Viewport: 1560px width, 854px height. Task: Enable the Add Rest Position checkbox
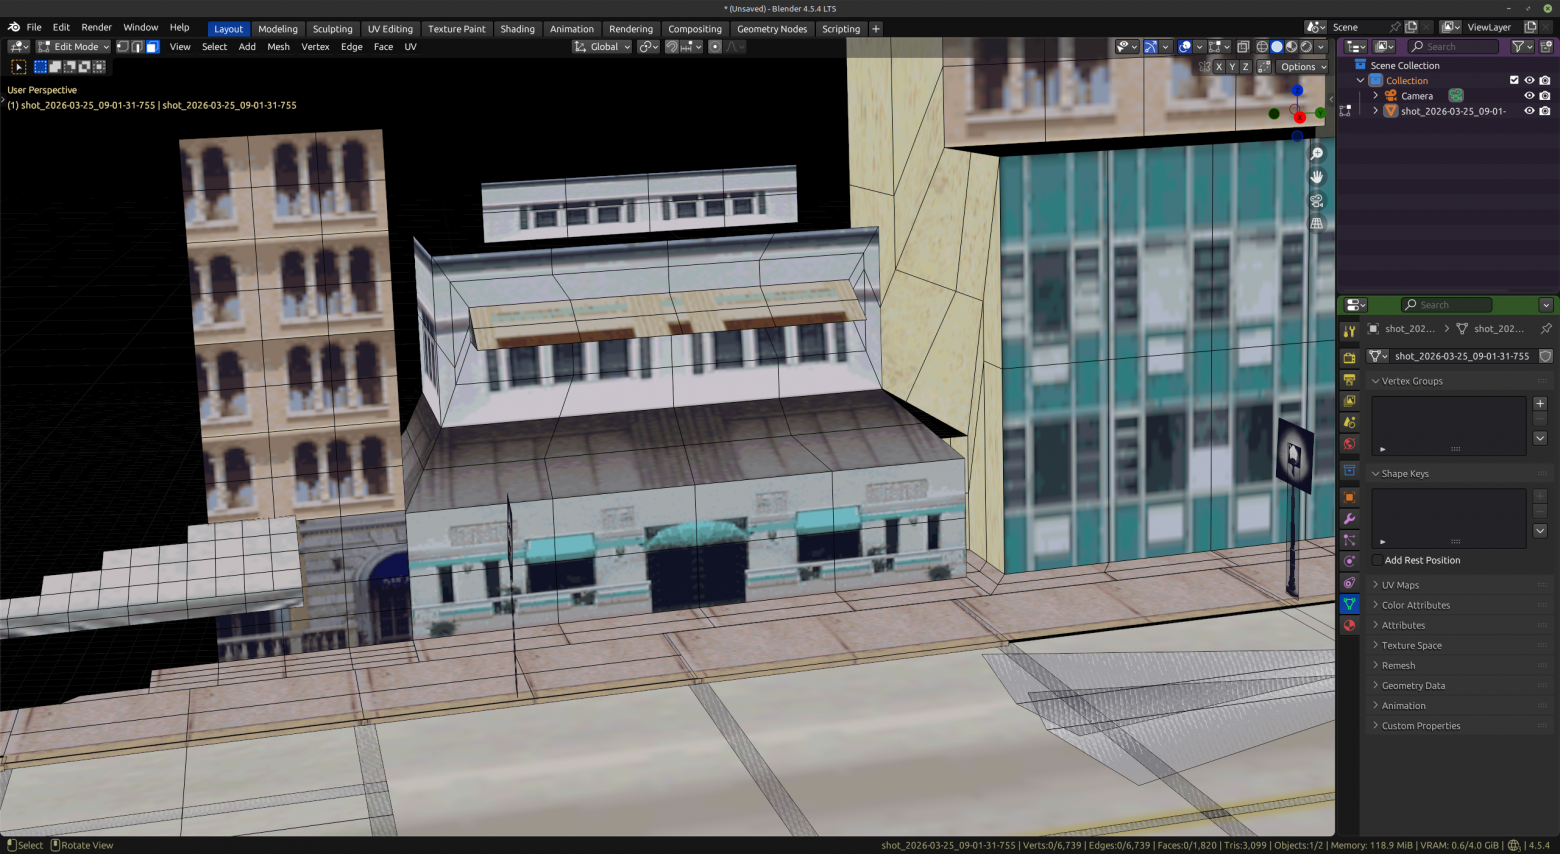pos(1377,560)
